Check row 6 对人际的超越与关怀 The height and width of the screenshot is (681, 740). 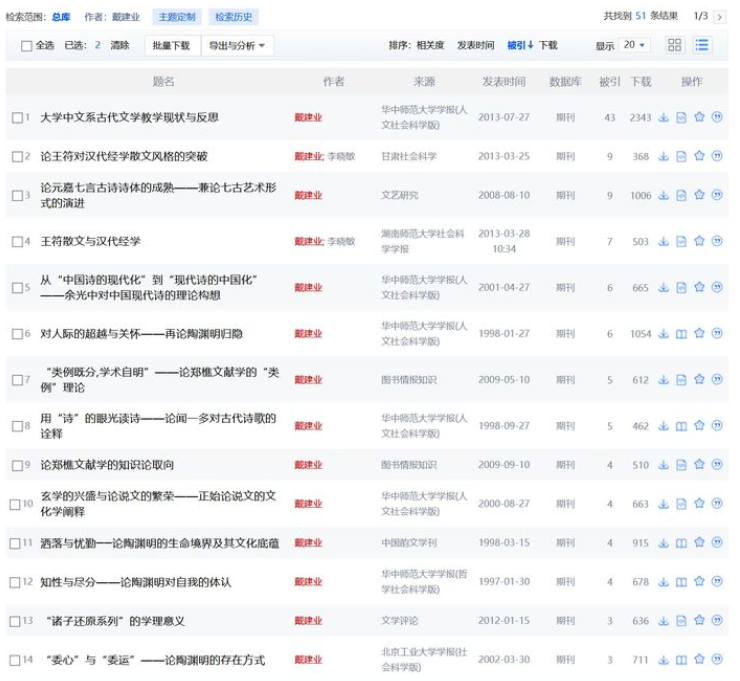pyautogui.click(x=17, y=334)
